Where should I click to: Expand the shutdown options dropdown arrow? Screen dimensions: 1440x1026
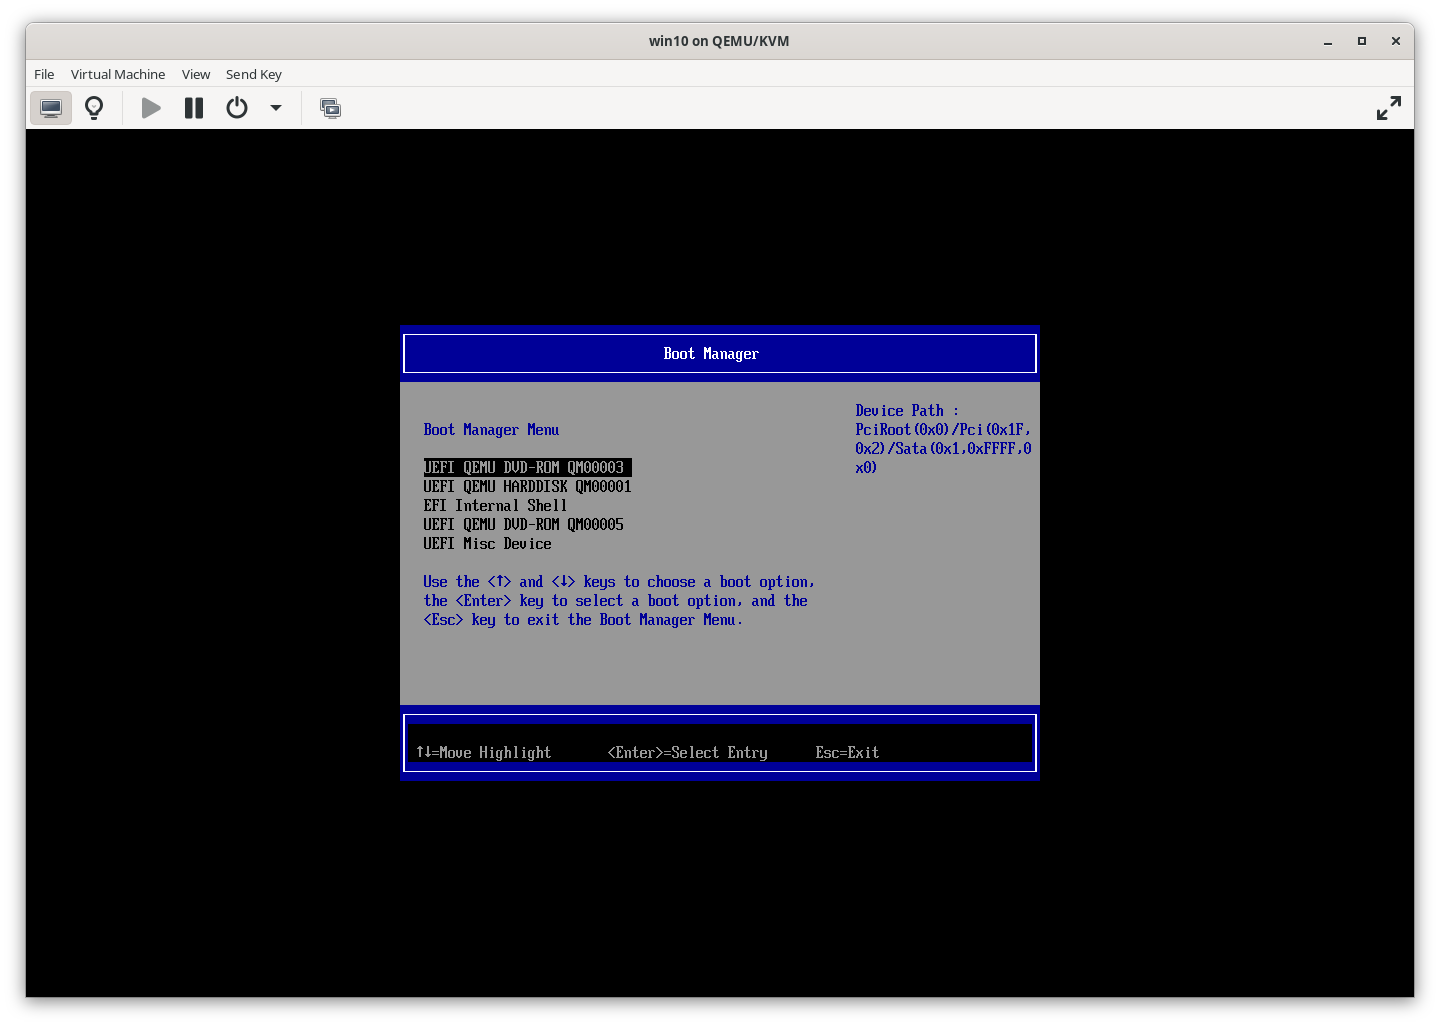pyautogui.click(x=276, y=108)
